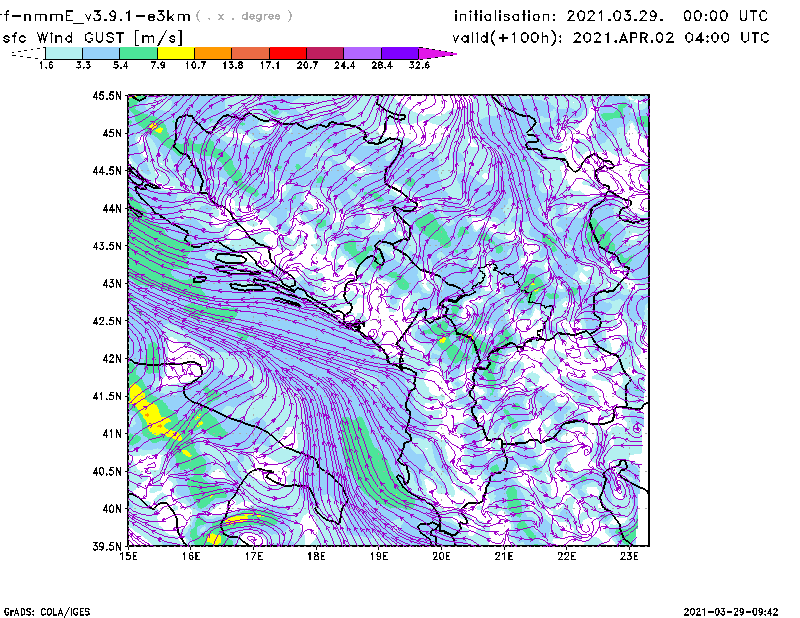
Task: Click the dashed white arrow at legend start
Action: pyautogui.click(x=28, y=53)
